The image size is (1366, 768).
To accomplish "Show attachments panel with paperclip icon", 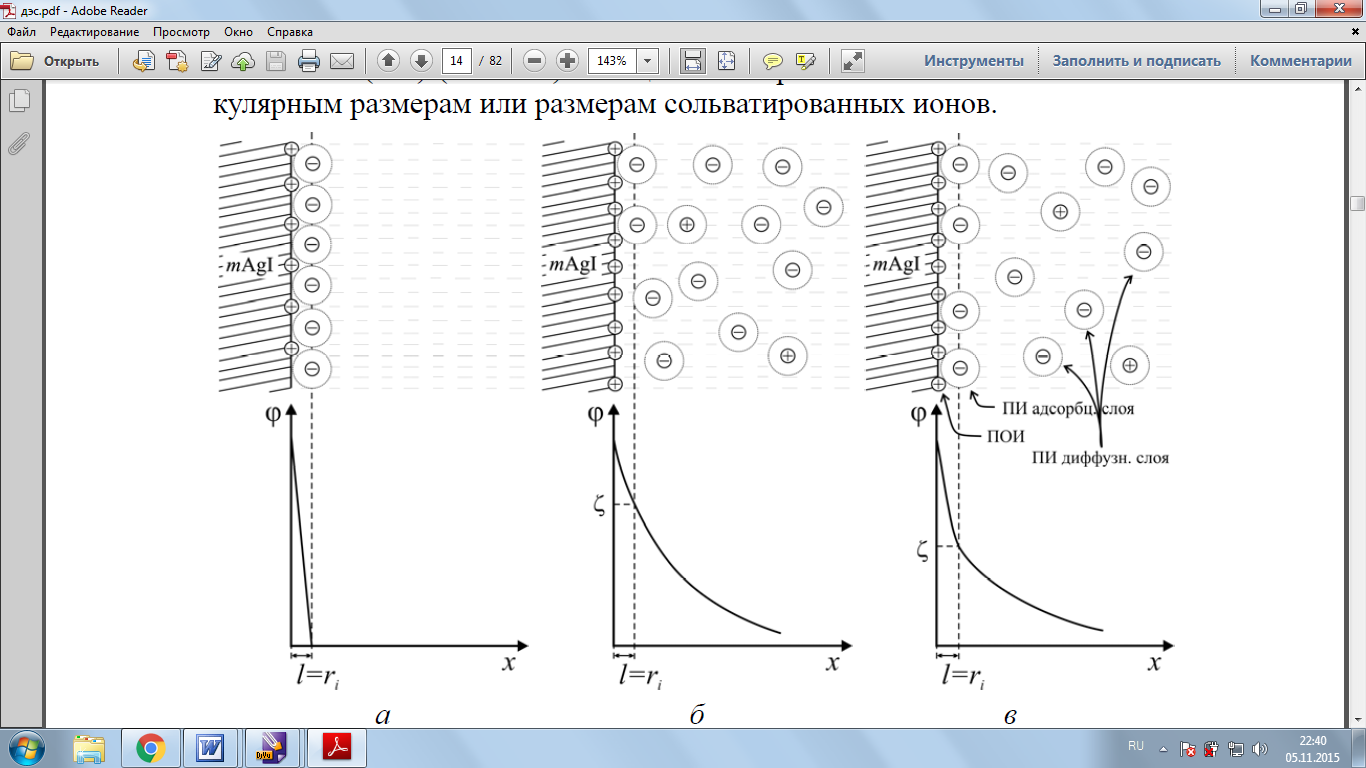I will tap(19, 144).
